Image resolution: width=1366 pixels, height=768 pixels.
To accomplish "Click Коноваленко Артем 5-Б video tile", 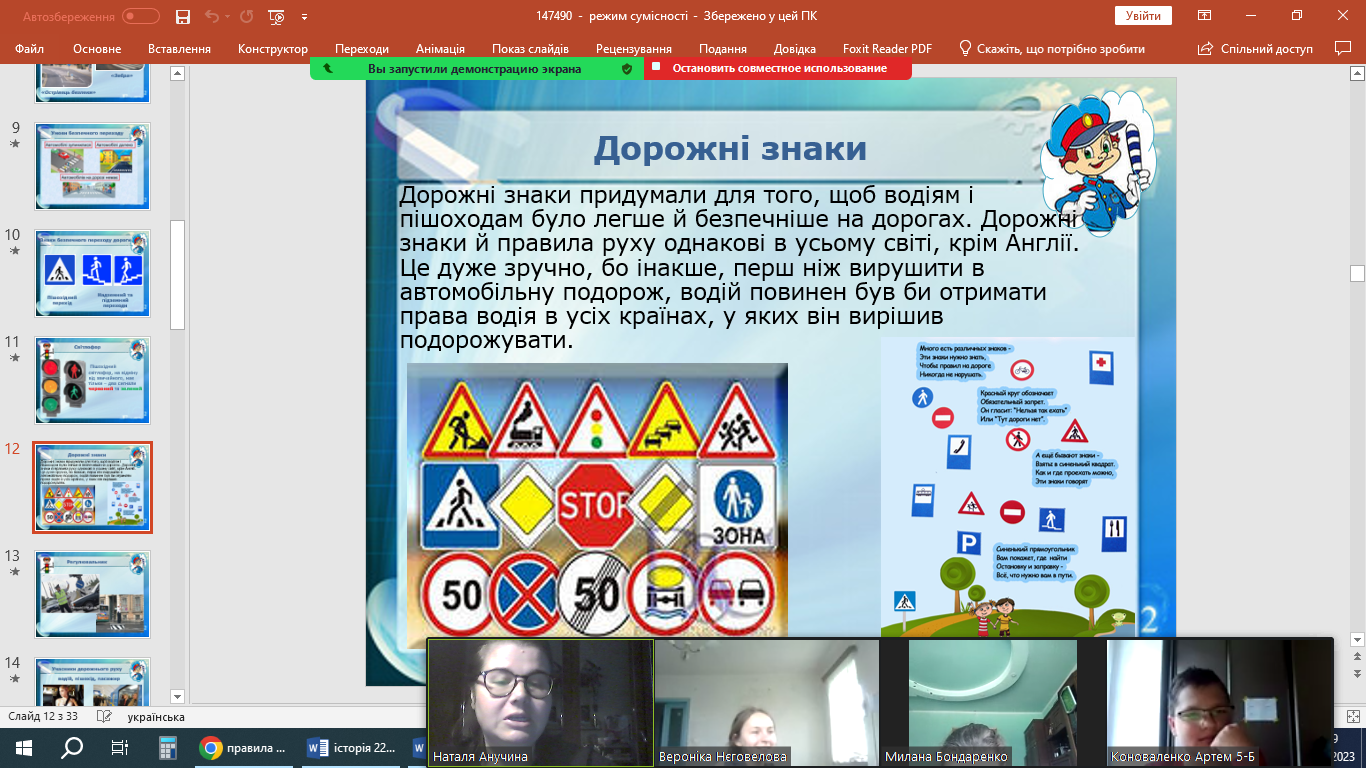I will pyautogui.click(x=1220, y=703).
